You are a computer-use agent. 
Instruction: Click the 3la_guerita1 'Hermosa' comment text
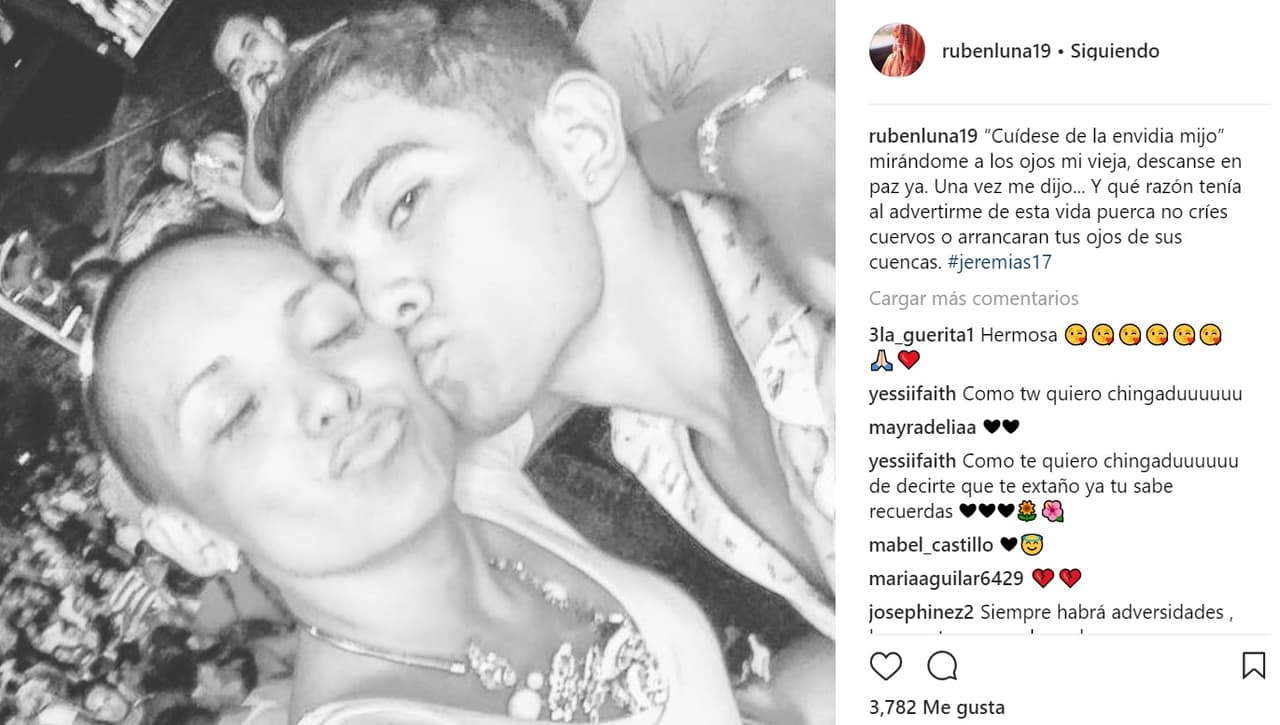pos(1019,335)
